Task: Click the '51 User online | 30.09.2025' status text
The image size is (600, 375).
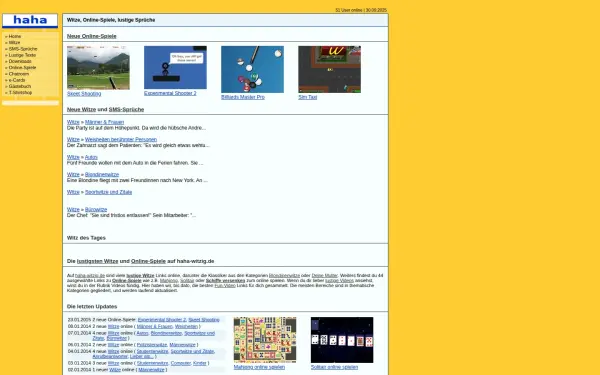Action: 361,10
